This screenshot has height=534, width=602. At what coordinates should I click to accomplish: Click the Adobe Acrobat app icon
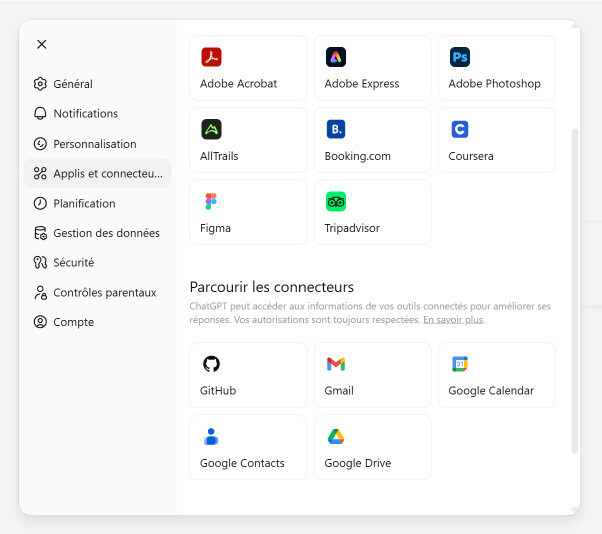coord(211,57)
